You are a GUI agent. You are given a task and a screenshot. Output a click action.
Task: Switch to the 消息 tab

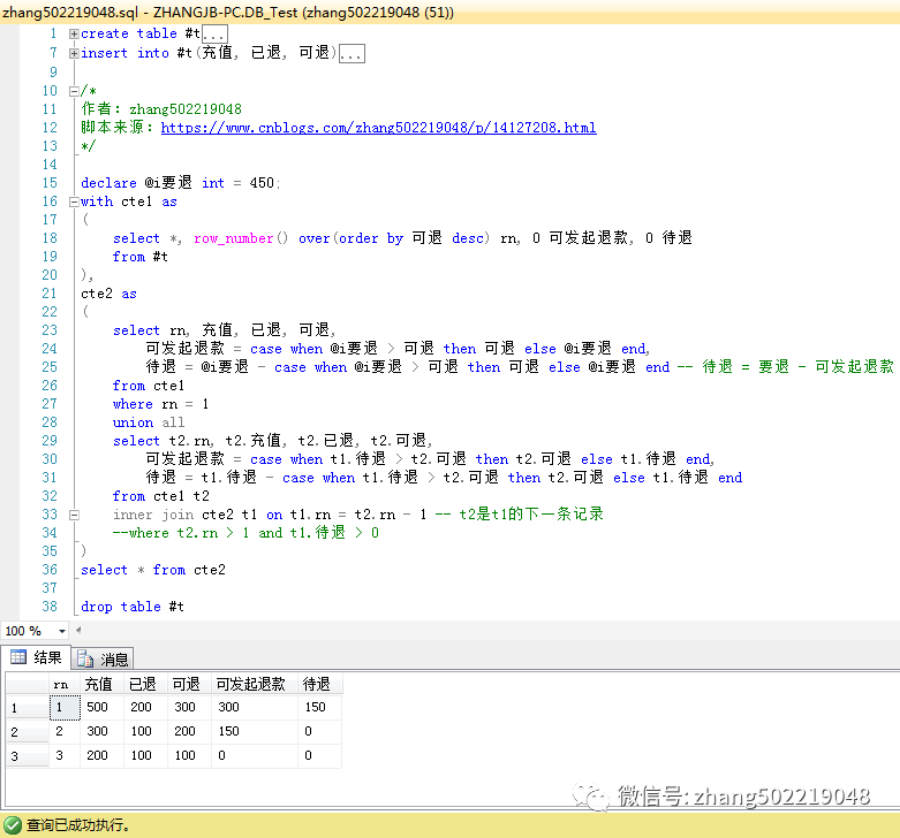(x=104, y=659)
